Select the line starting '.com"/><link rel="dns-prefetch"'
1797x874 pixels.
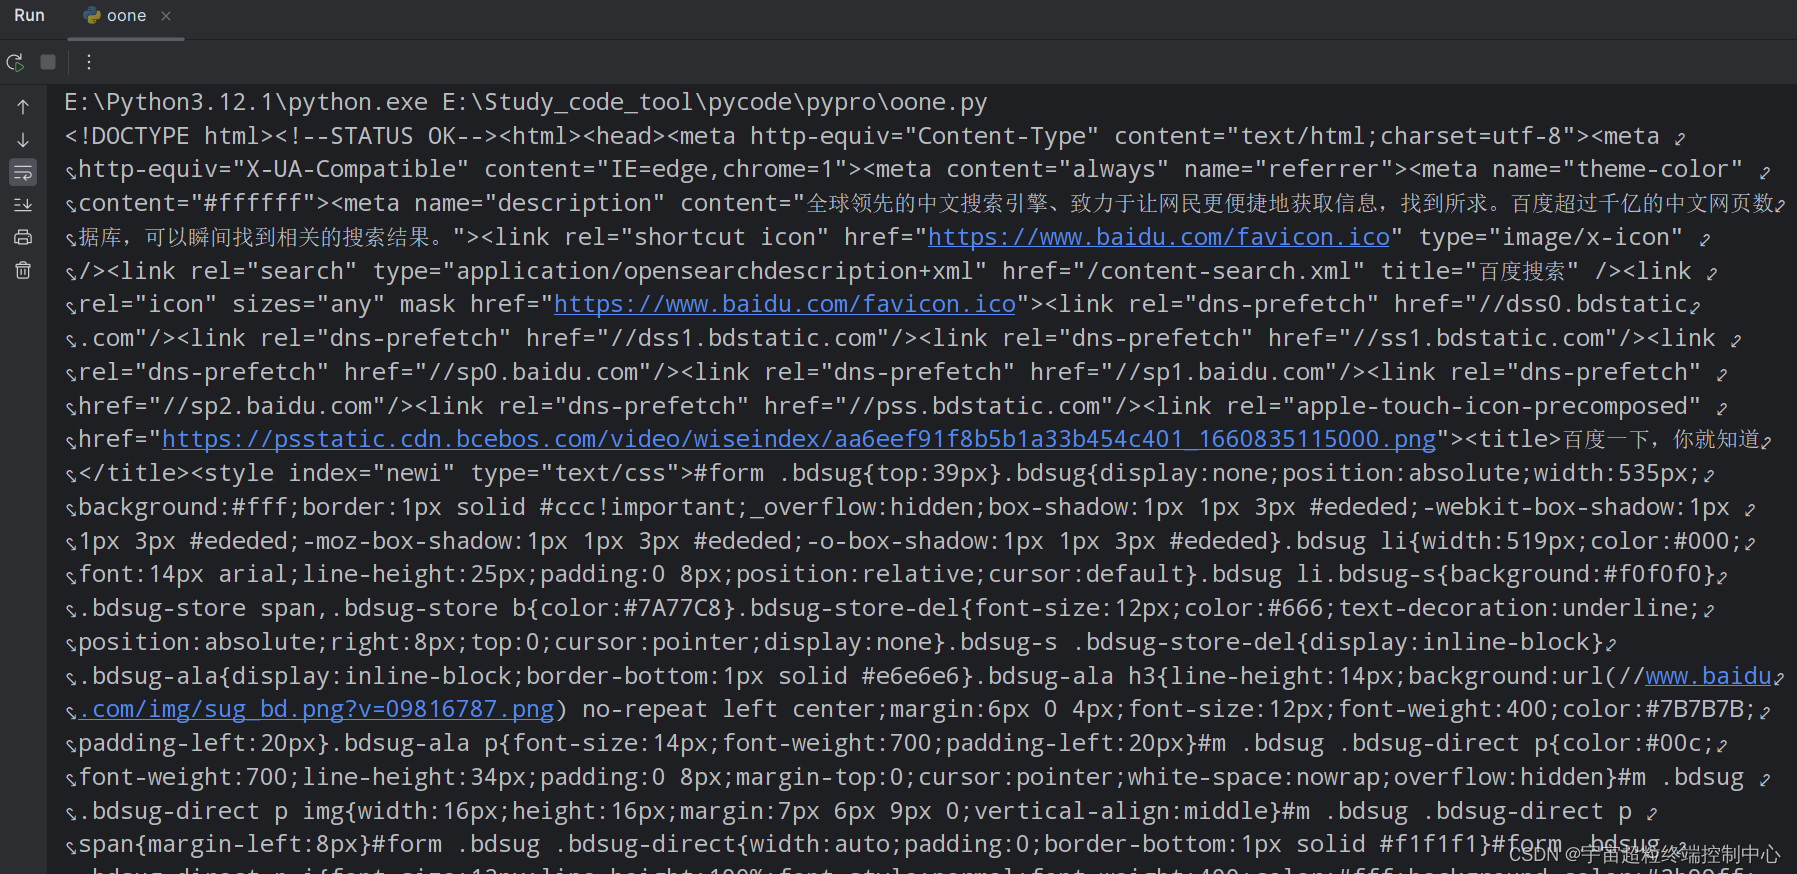coord(897,338)
